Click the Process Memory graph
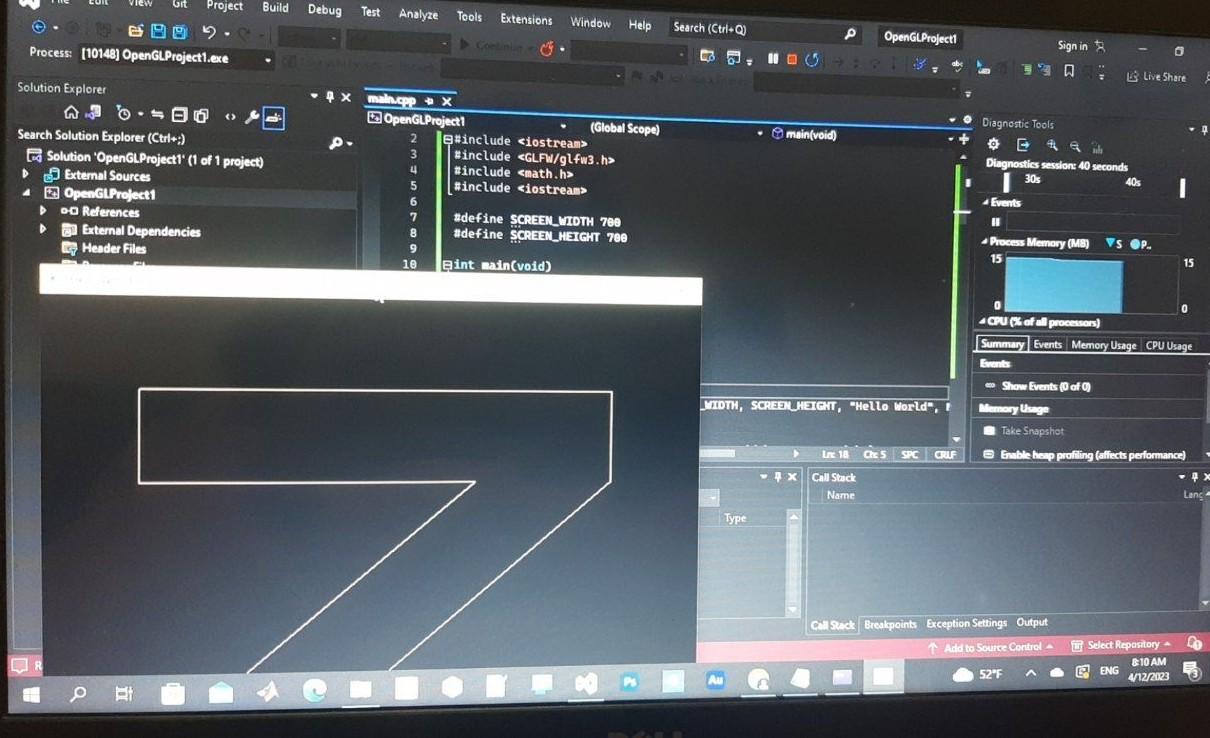The height and width of the screenshot is (738, 1210). [1065, 283]
